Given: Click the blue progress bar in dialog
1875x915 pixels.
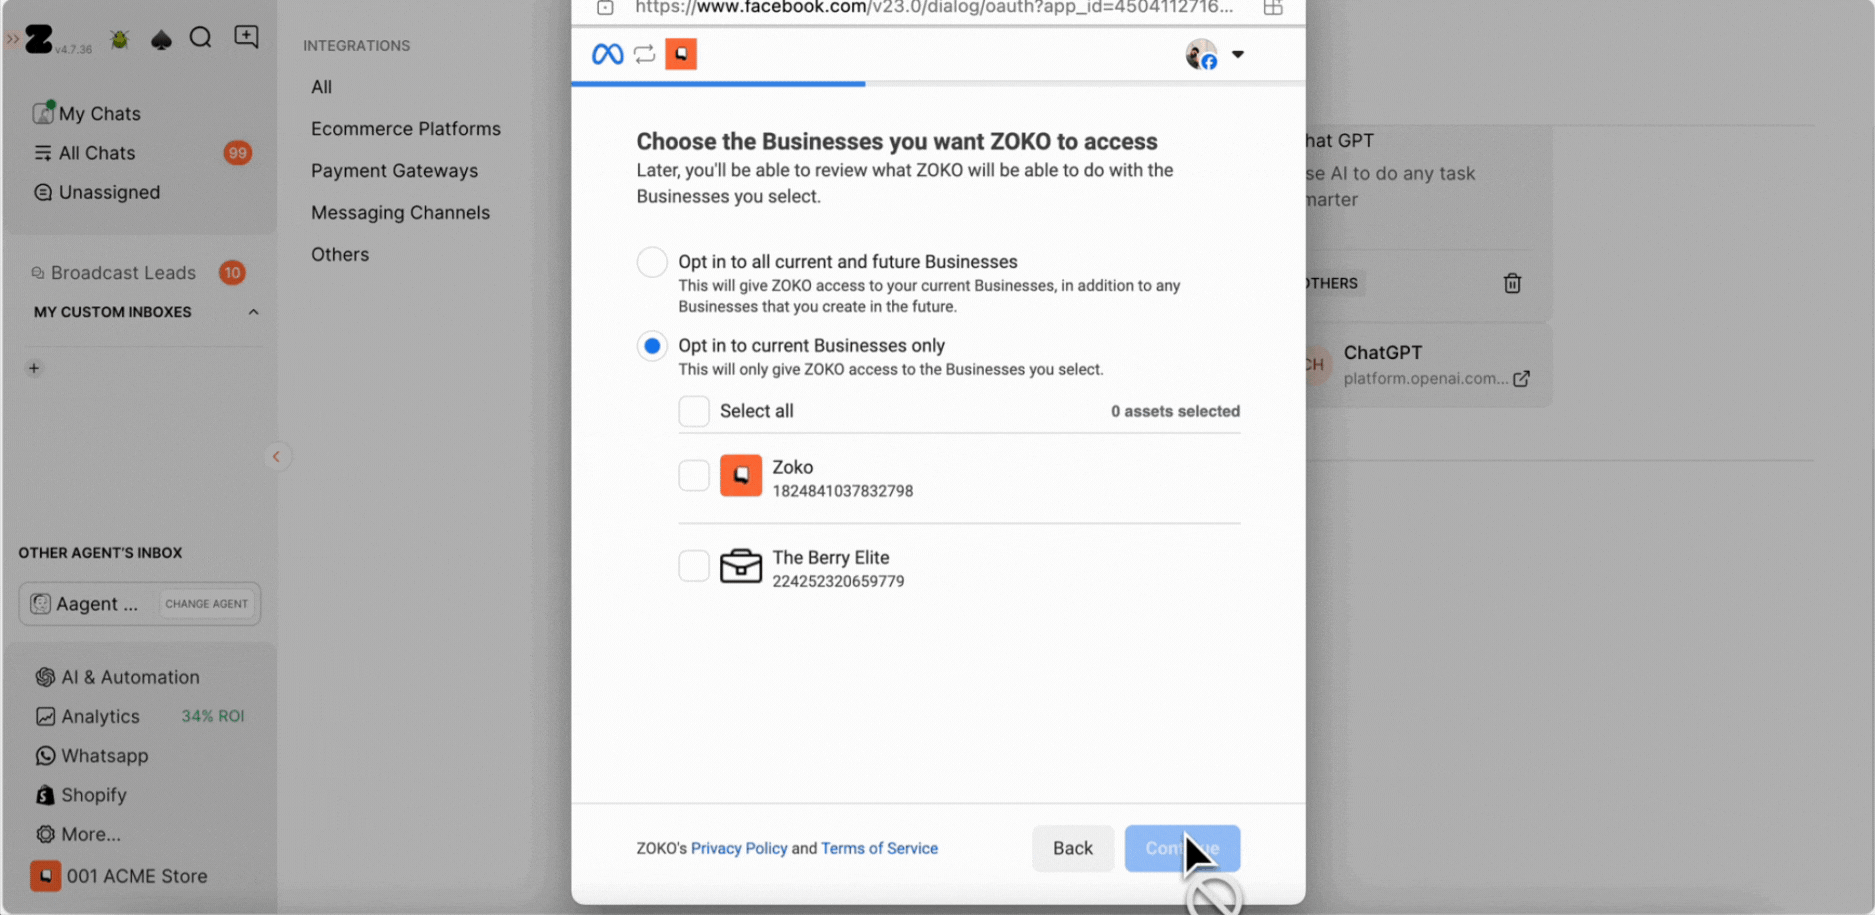Looking at the screenshot, I should tap(718, 84).
